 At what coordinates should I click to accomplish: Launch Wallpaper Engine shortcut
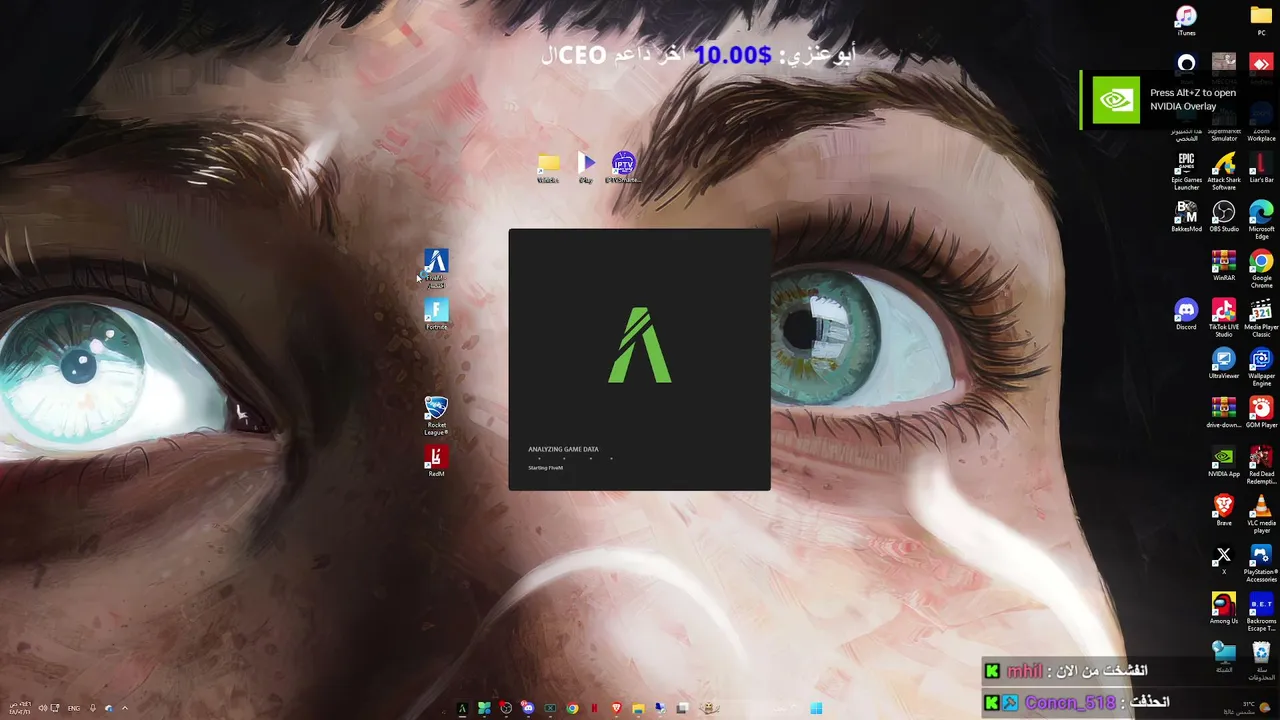1261,367
